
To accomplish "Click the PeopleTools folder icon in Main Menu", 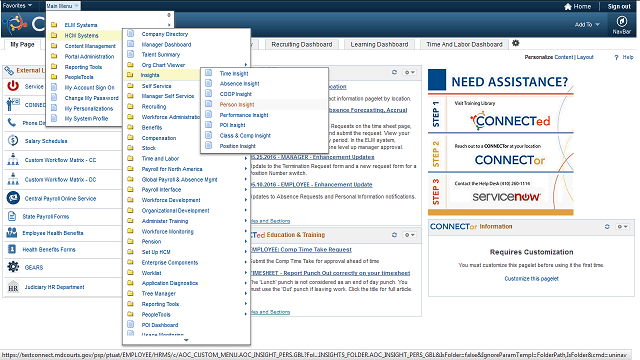I will coord(54,77).
